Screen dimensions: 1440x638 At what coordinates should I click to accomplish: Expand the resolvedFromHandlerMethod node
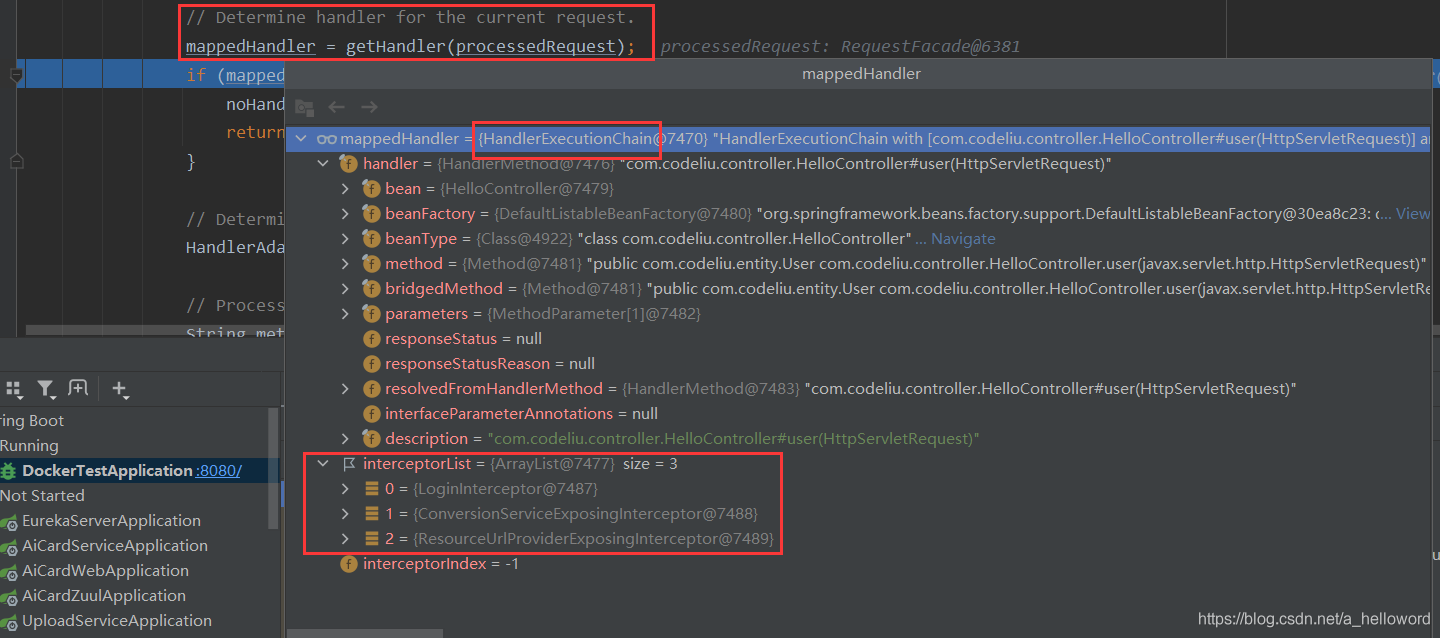tap(345, 389)
